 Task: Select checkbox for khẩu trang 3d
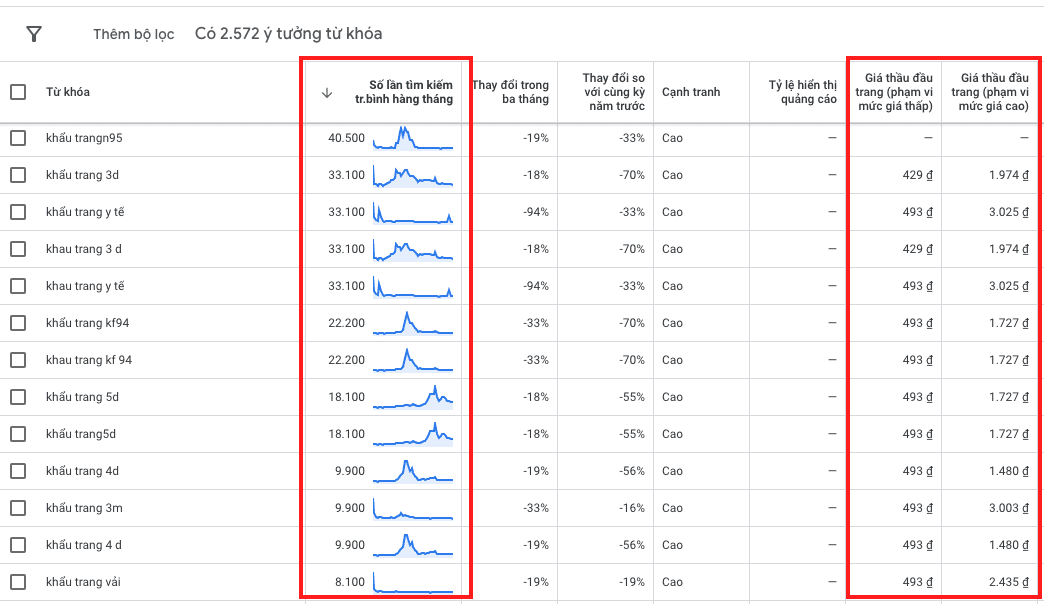(18, 175)
